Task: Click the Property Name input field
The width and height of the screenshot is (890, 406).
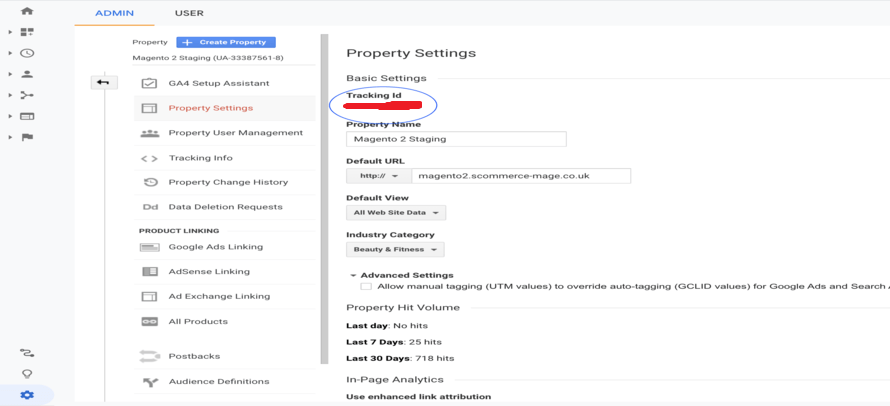Action: [x=456, y=139]
